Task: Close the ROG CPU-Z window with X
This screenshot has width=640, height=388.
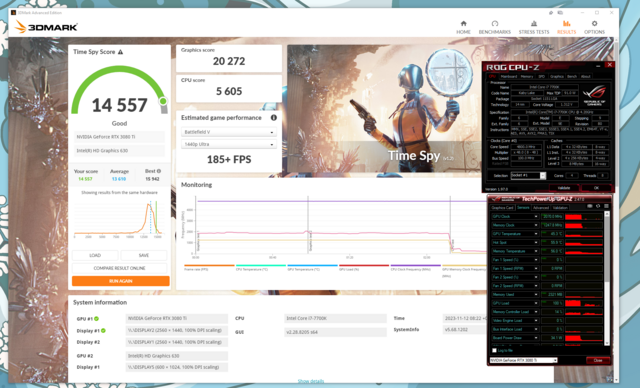Action: [609, 65]
